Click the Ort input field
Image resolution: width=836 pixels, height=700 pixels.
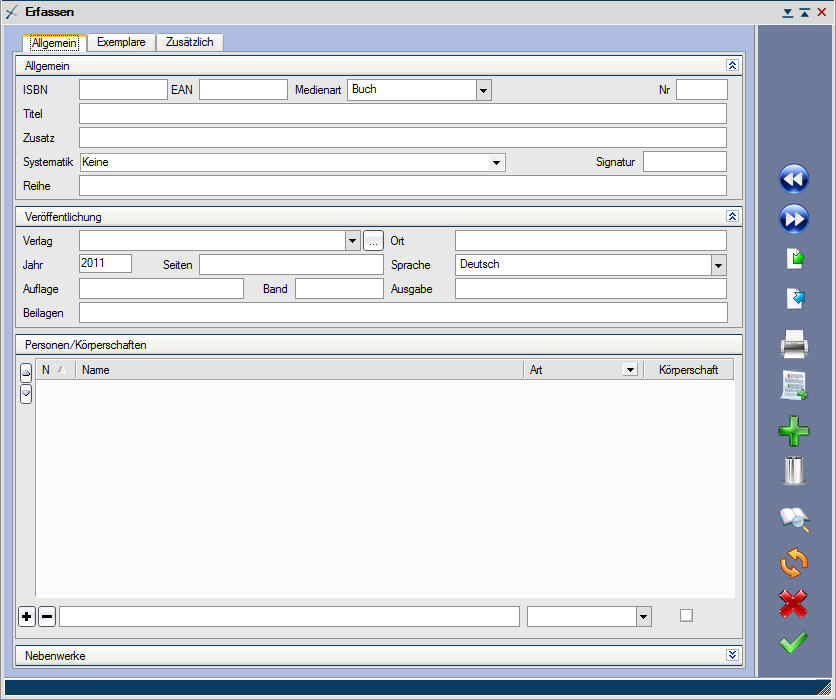591,240
